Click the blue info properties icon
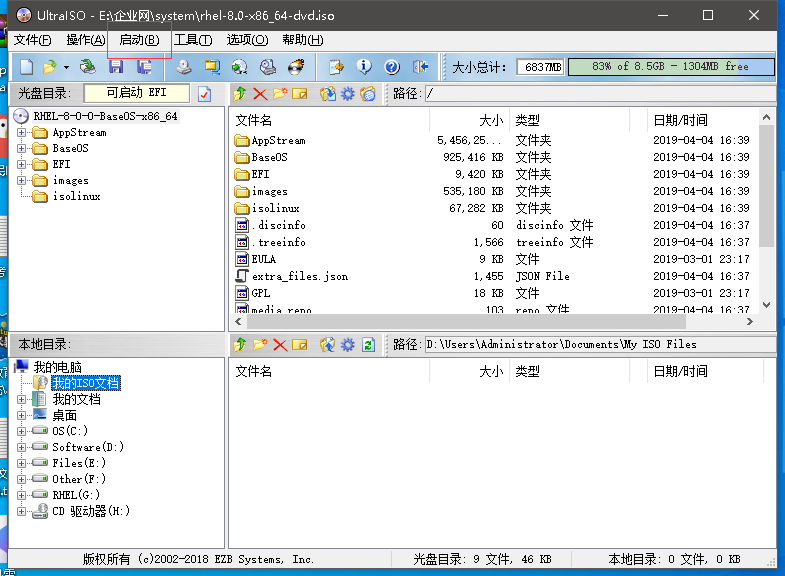 click(364, 67)
